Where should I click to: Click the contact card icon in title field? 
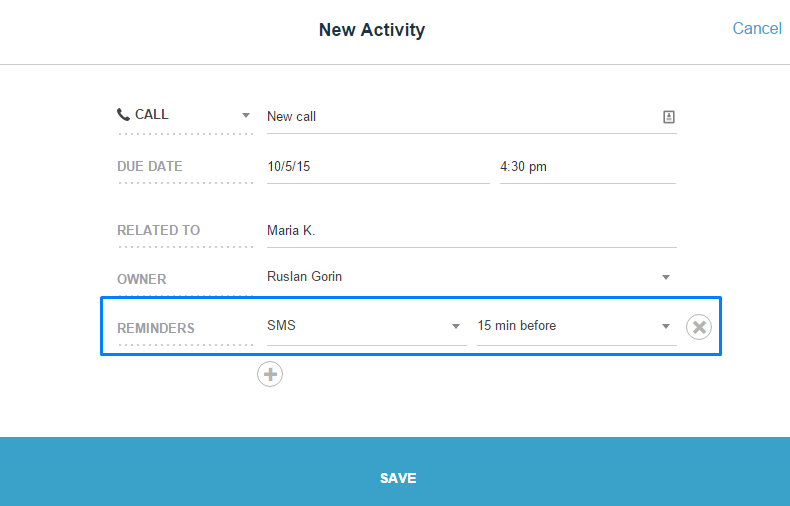pos(669,117)
